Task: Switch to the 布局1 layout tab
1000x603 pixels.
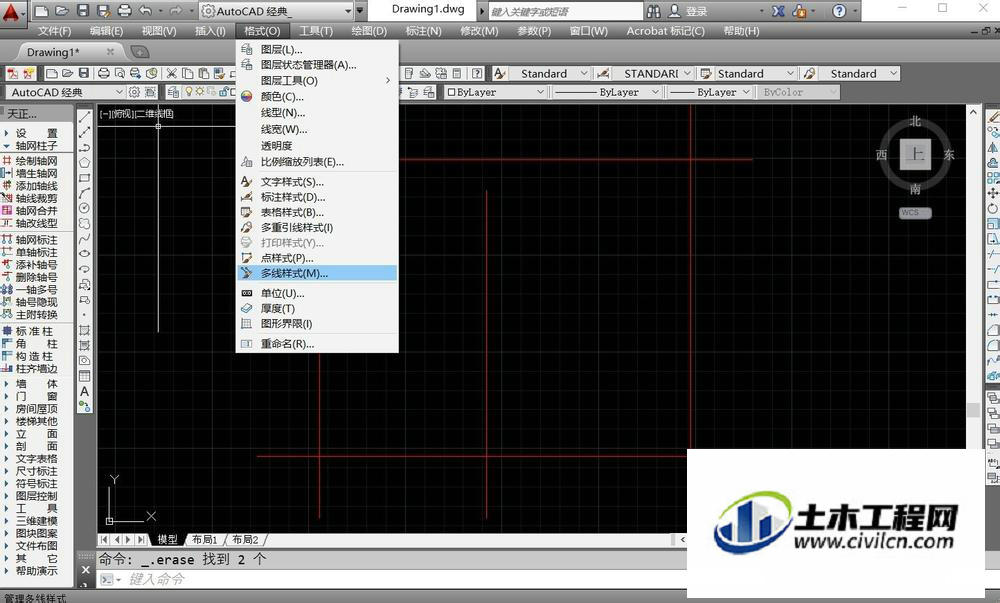Action: 204,539
